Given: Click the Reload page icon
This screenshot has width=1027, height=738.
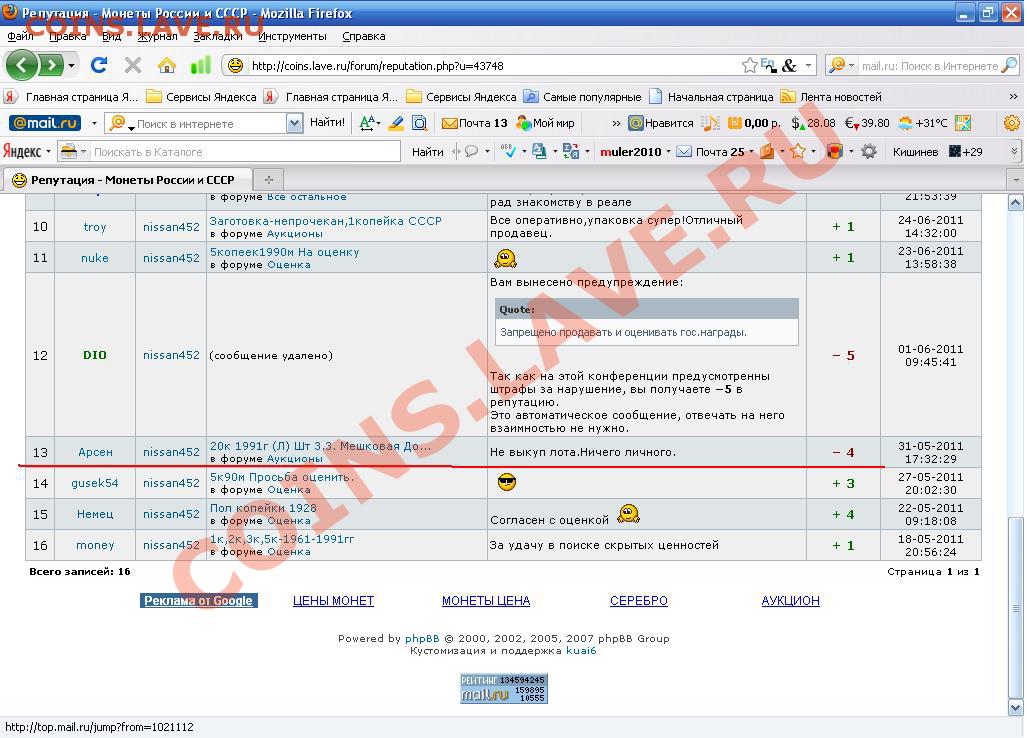Looking at the screenshot, I should click(x=98, y=66).
